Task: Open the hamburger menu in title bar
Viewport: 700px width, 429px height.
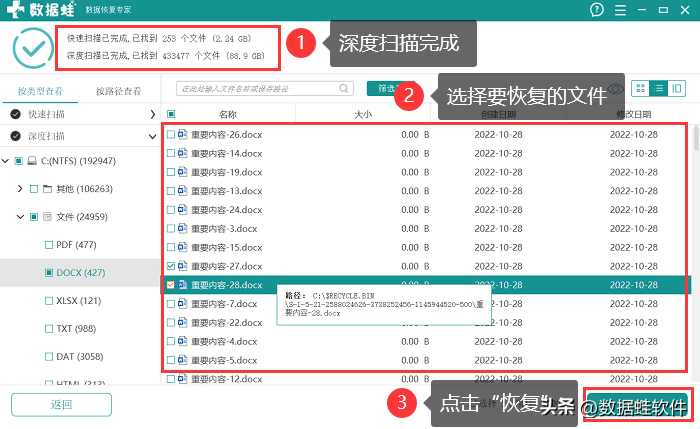Action: [x=620, y=10]
